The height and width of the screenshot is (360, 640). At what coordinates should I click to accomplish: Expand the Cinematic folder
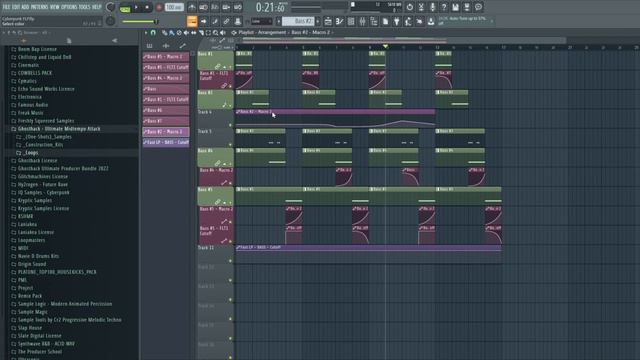[28, 65]
